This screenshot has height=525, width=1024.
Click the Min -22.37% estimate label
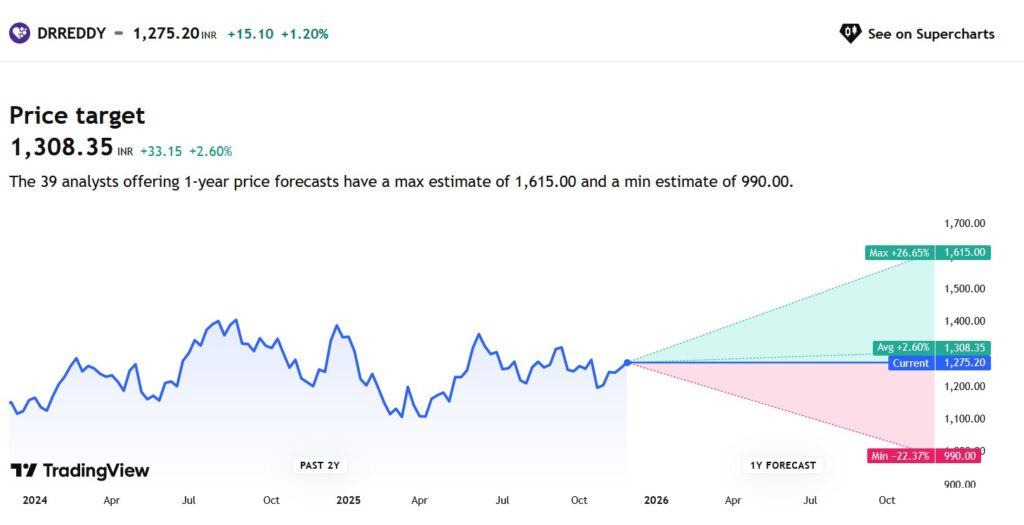point(899,456)
